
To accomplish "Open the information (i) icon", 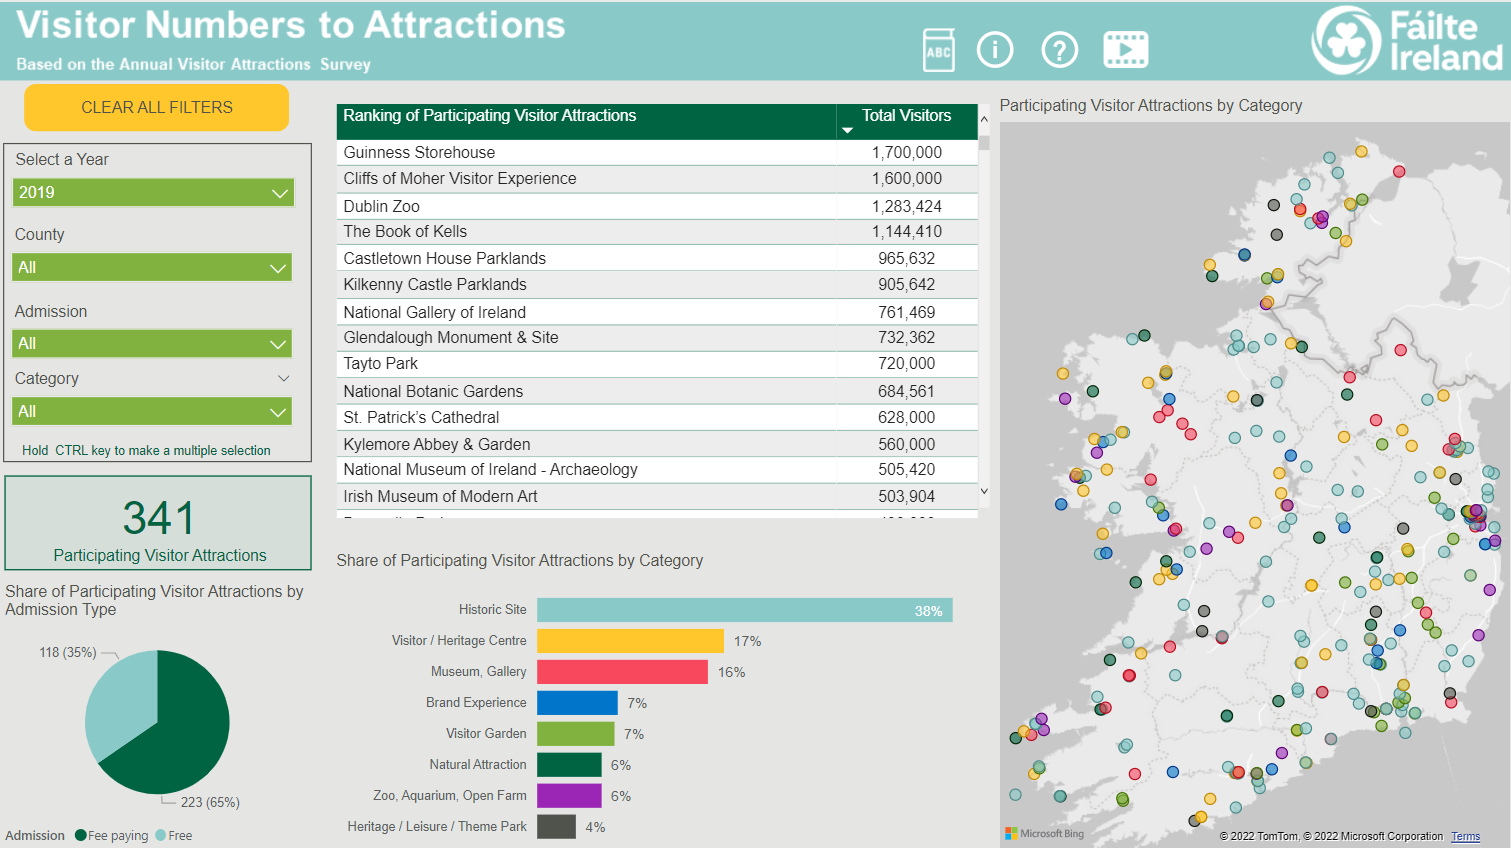I will [995, 49].
